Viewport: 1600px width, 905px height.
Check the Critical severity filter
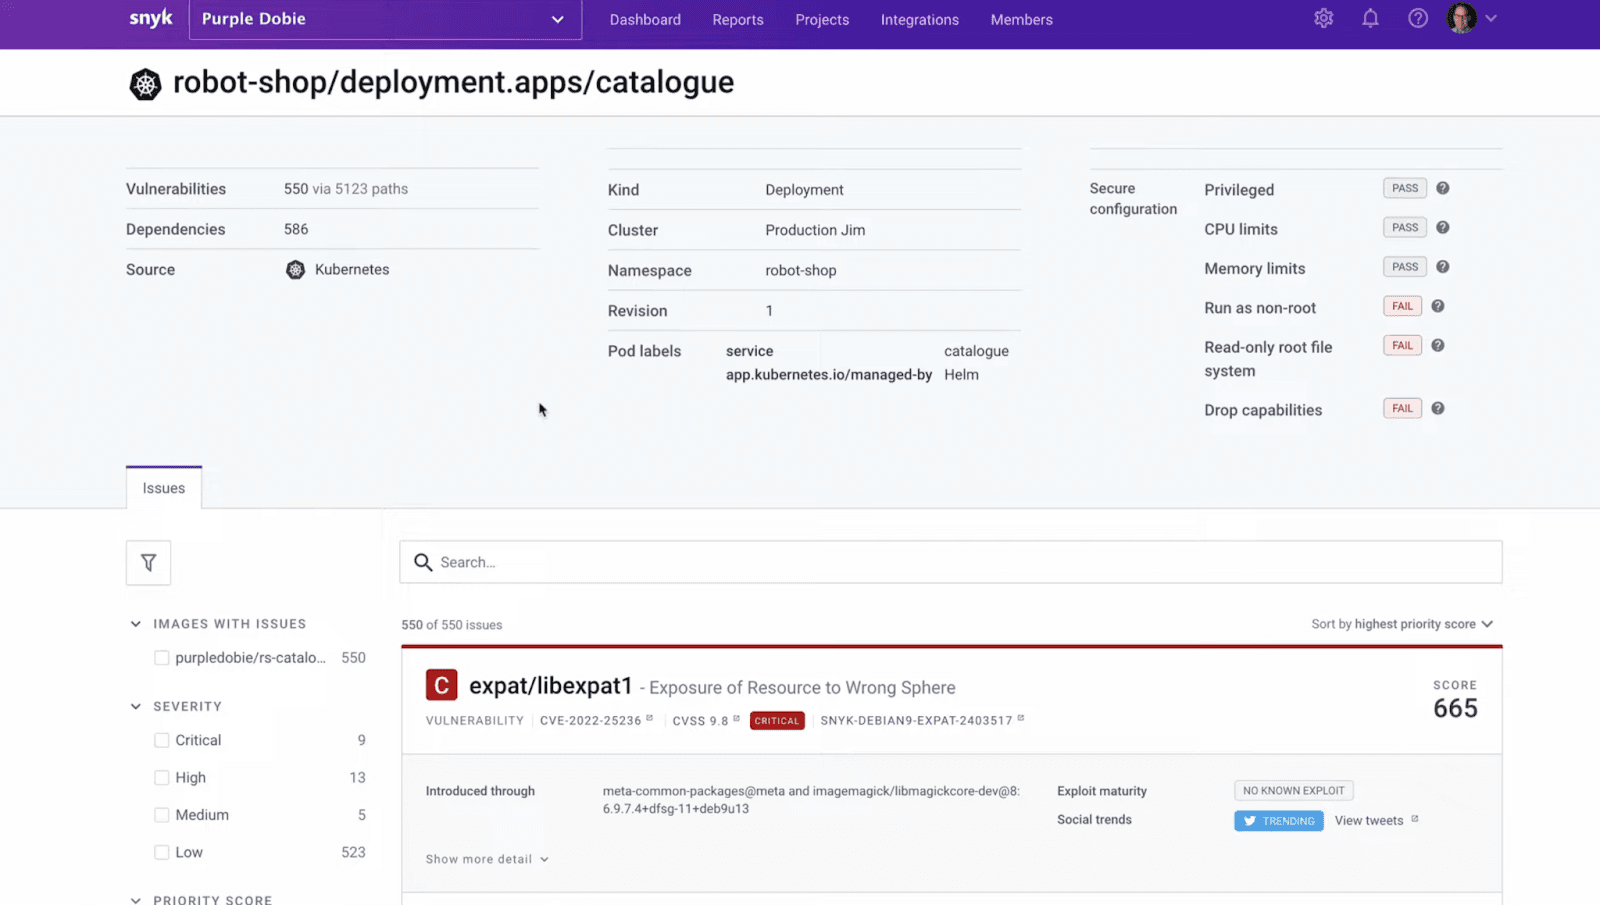(x=161, y=740)
